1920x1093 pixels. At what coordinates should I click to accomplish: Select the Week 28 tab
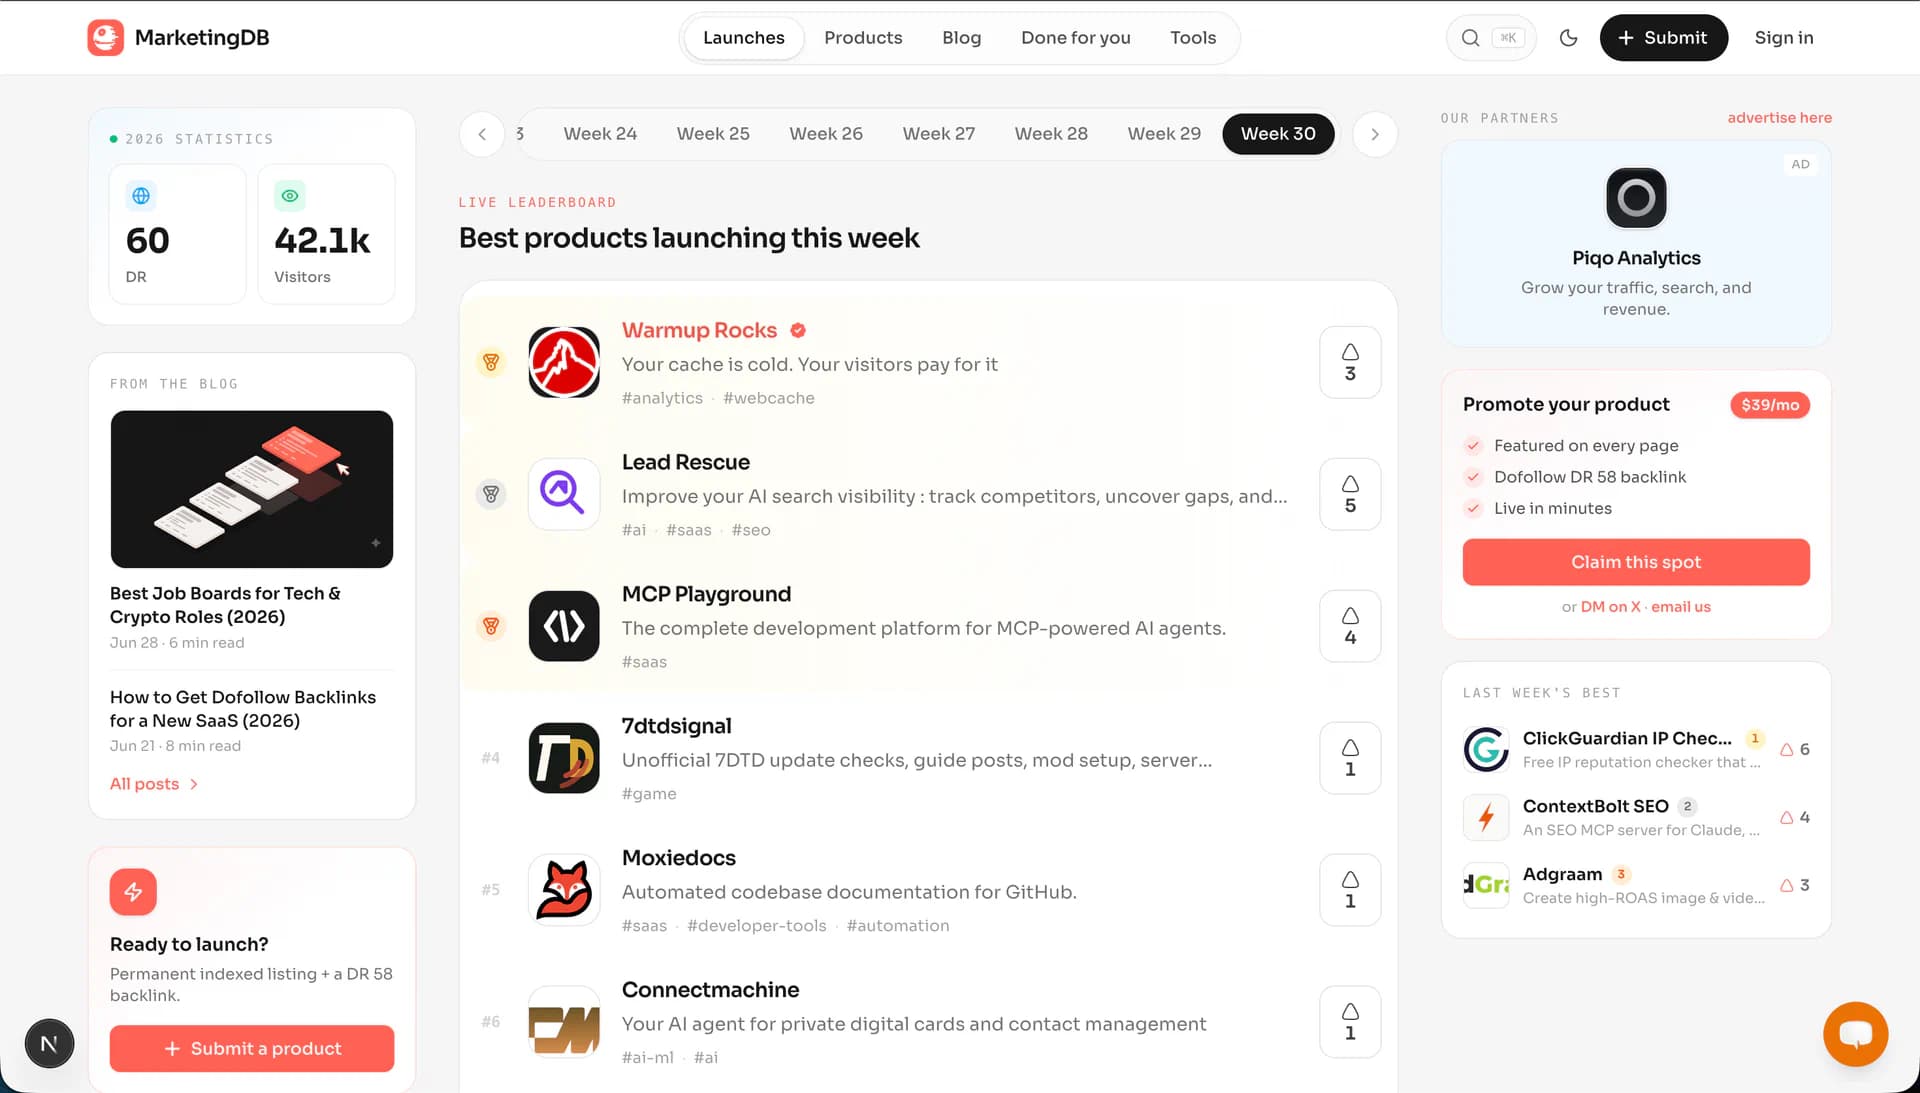1051,134
